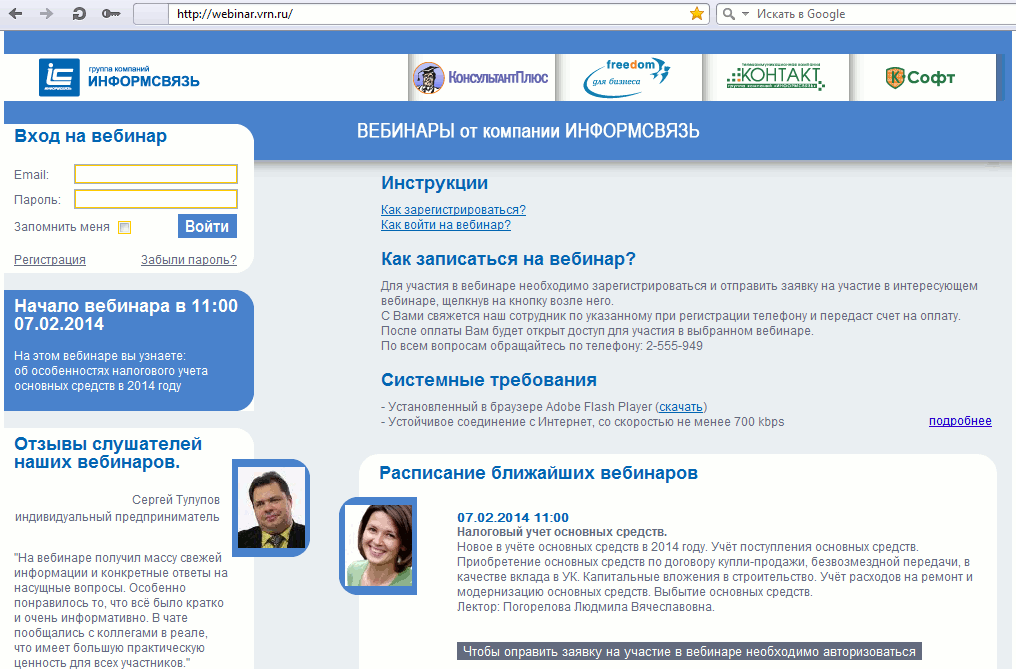This screenshot has height=669, width=1016.
Task: Go forward with the forward arrow
Action: click(47, 14)
